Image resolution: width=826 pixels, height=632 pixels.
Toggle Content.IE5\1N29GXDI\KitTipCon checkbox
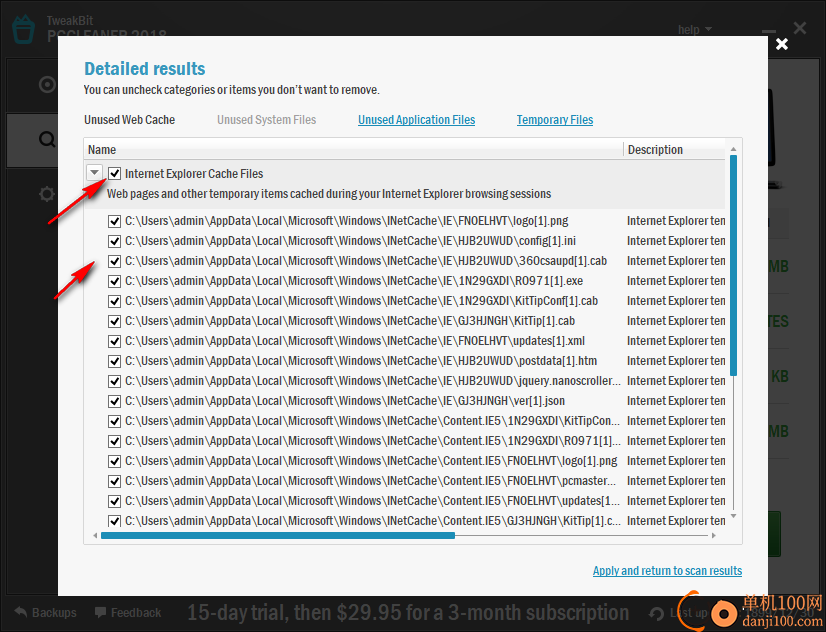tap(114, 421)
